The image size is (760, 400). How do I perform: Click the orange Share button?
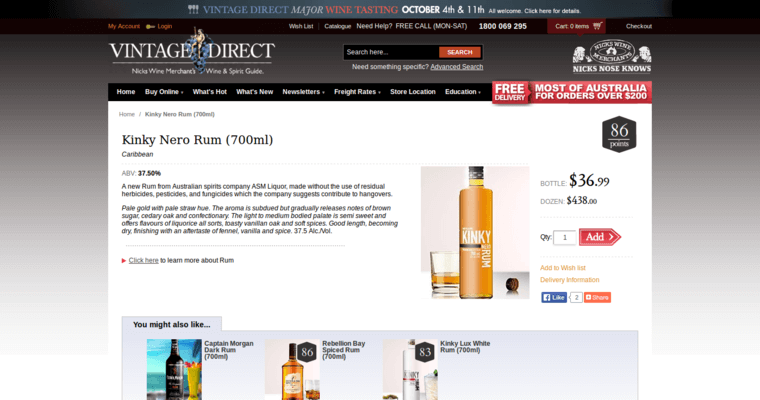pyautogui.click(x=597, y=297)
